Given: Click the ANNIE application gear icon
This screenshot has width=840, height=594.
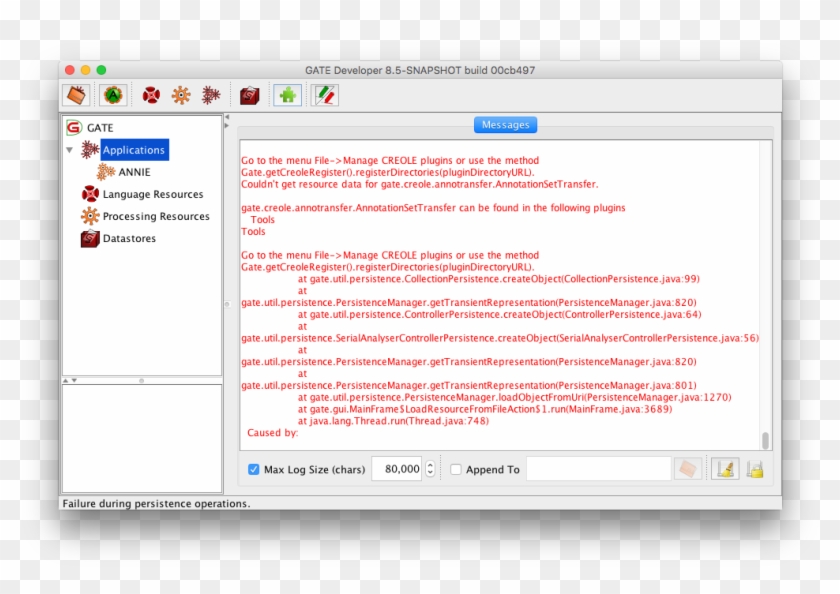Looking at the screenshot, I should pyautogui.click(x=106, y=172).
